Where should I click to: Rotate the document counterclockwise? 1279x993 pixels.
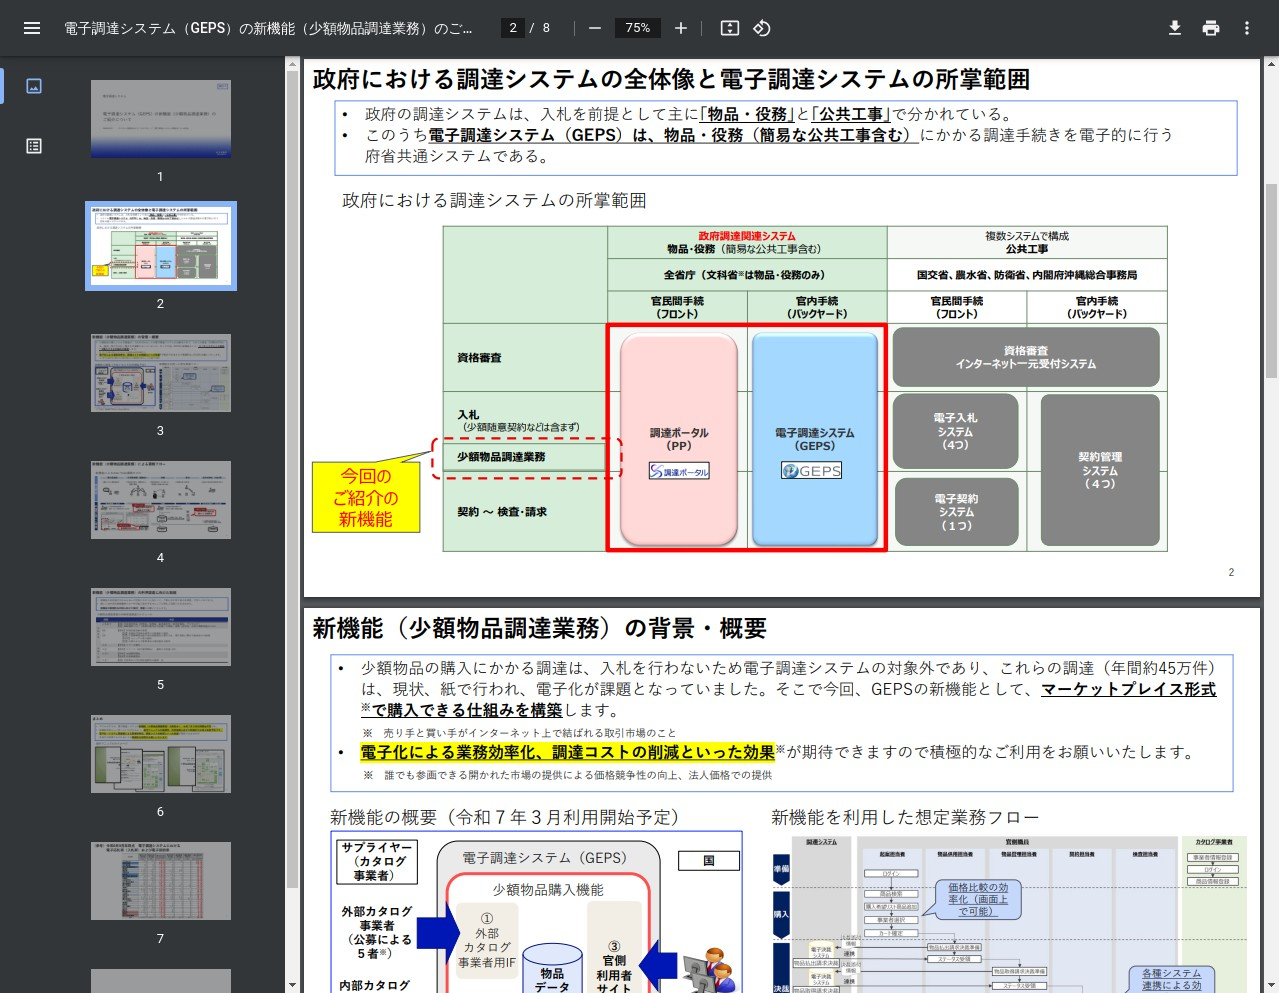coord(762,28)
